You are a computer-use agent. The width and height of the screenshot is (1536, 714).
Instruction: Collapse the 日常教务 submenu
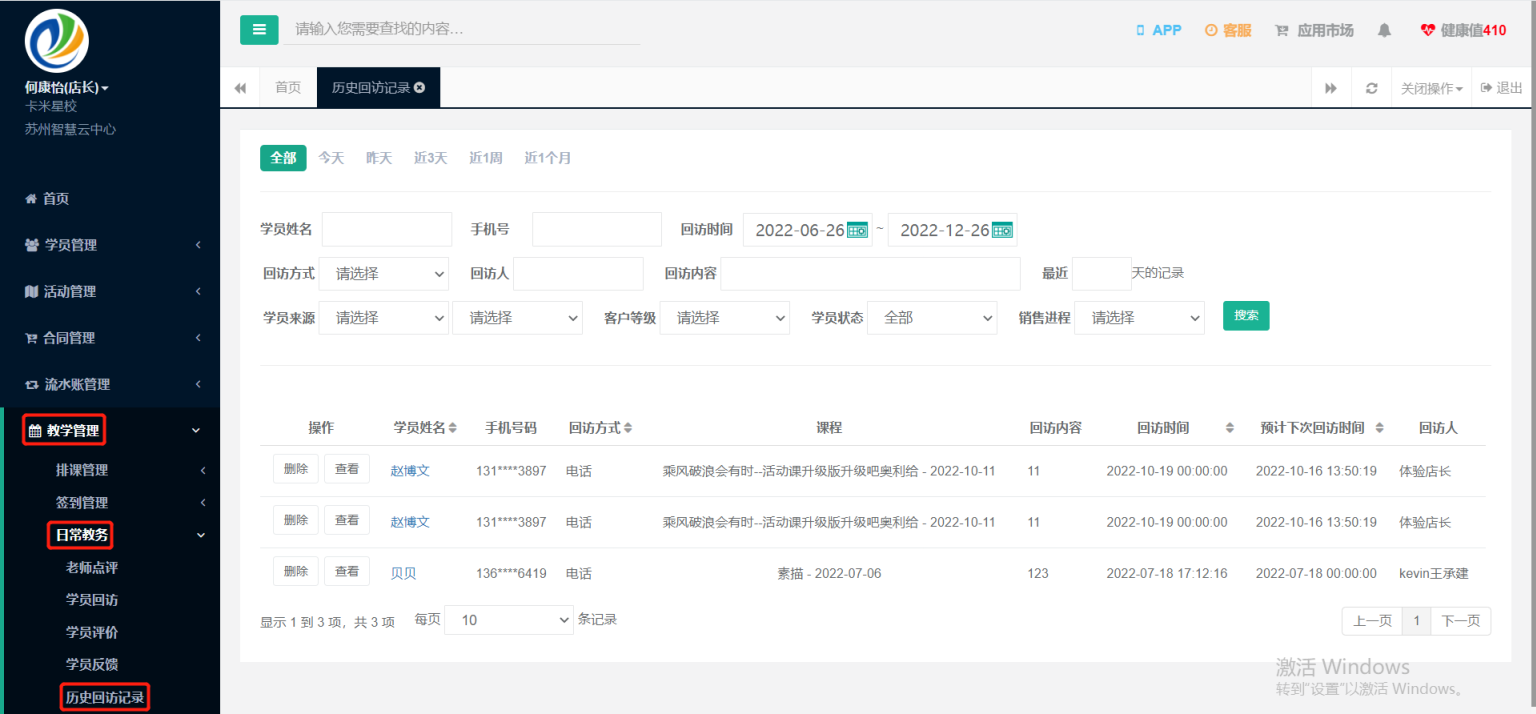(110, 535)
